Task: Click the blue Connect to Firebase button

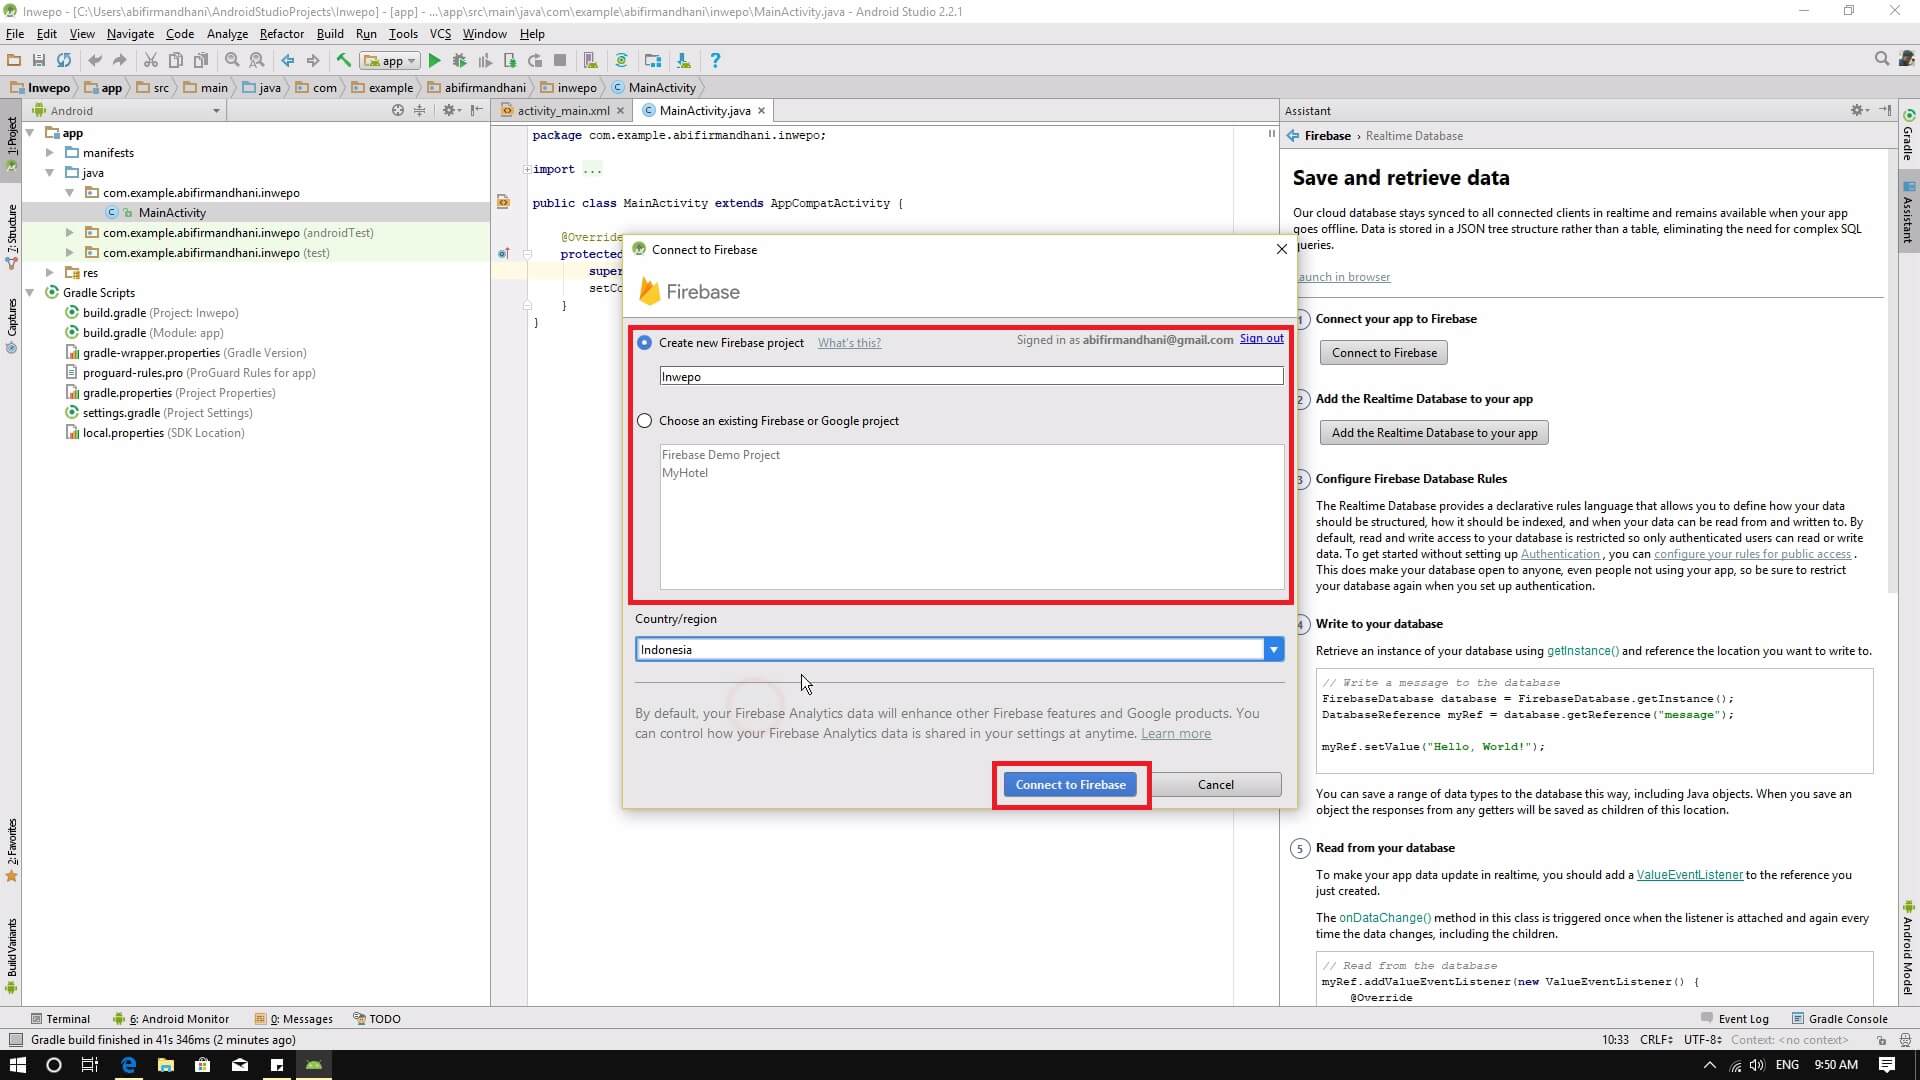Action: [x=1070, y=785]
